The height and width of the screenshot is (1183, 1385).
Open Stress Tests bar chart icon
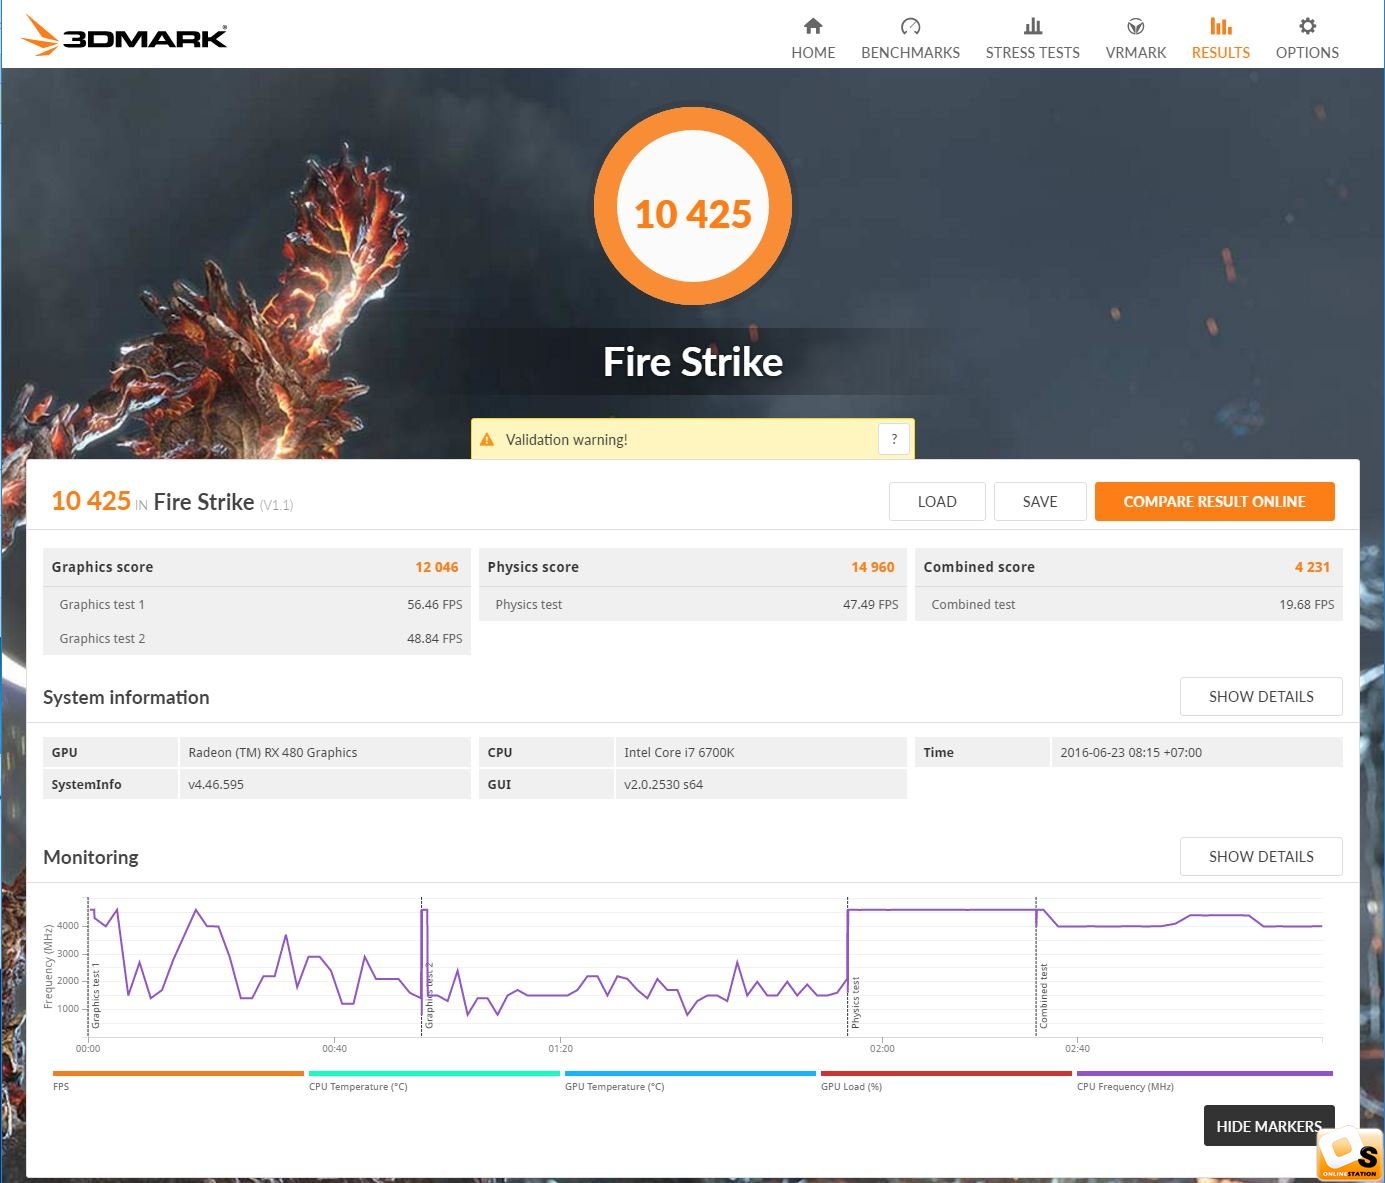point(1033,26)
